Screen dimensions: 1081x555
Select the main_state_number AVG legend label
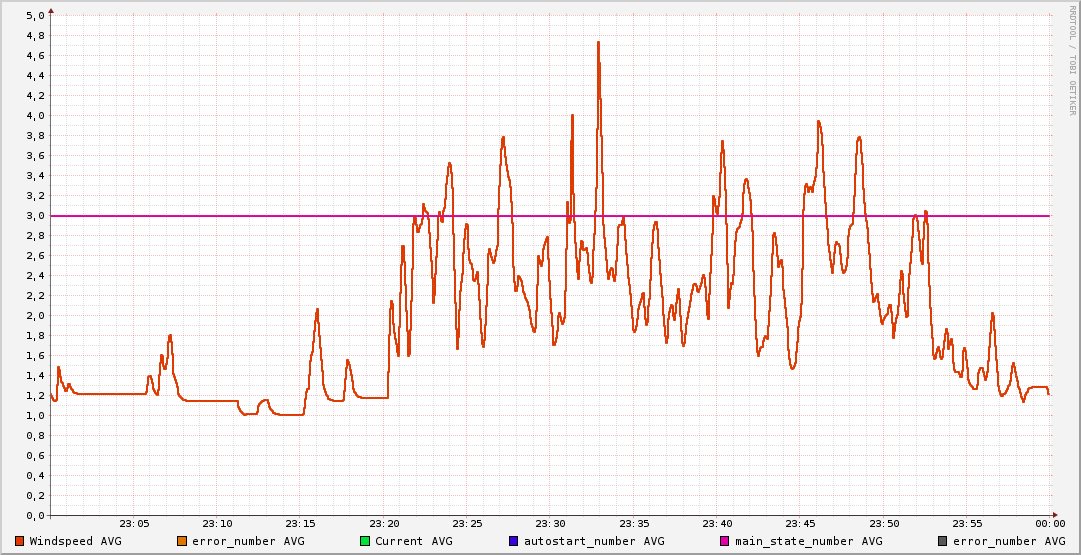[809, 541]
